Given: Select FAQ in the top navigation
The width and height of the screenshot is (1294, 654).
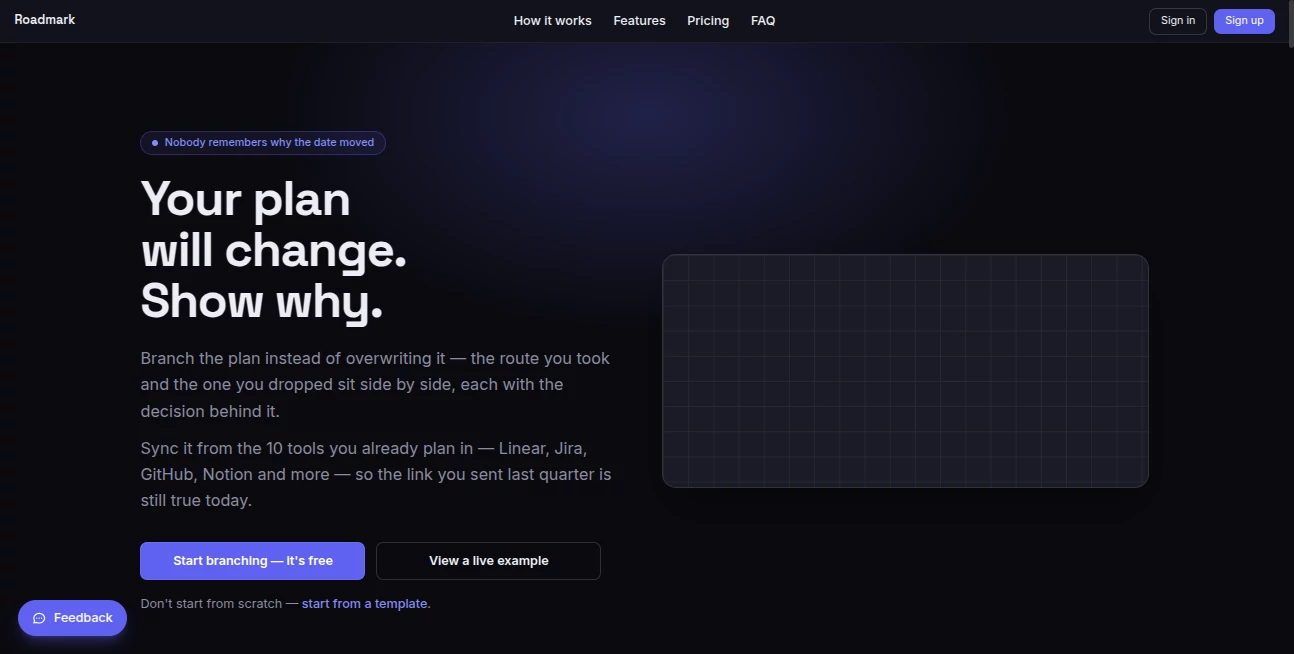Looking at the screenshot, I should click(x=763, y=20).
